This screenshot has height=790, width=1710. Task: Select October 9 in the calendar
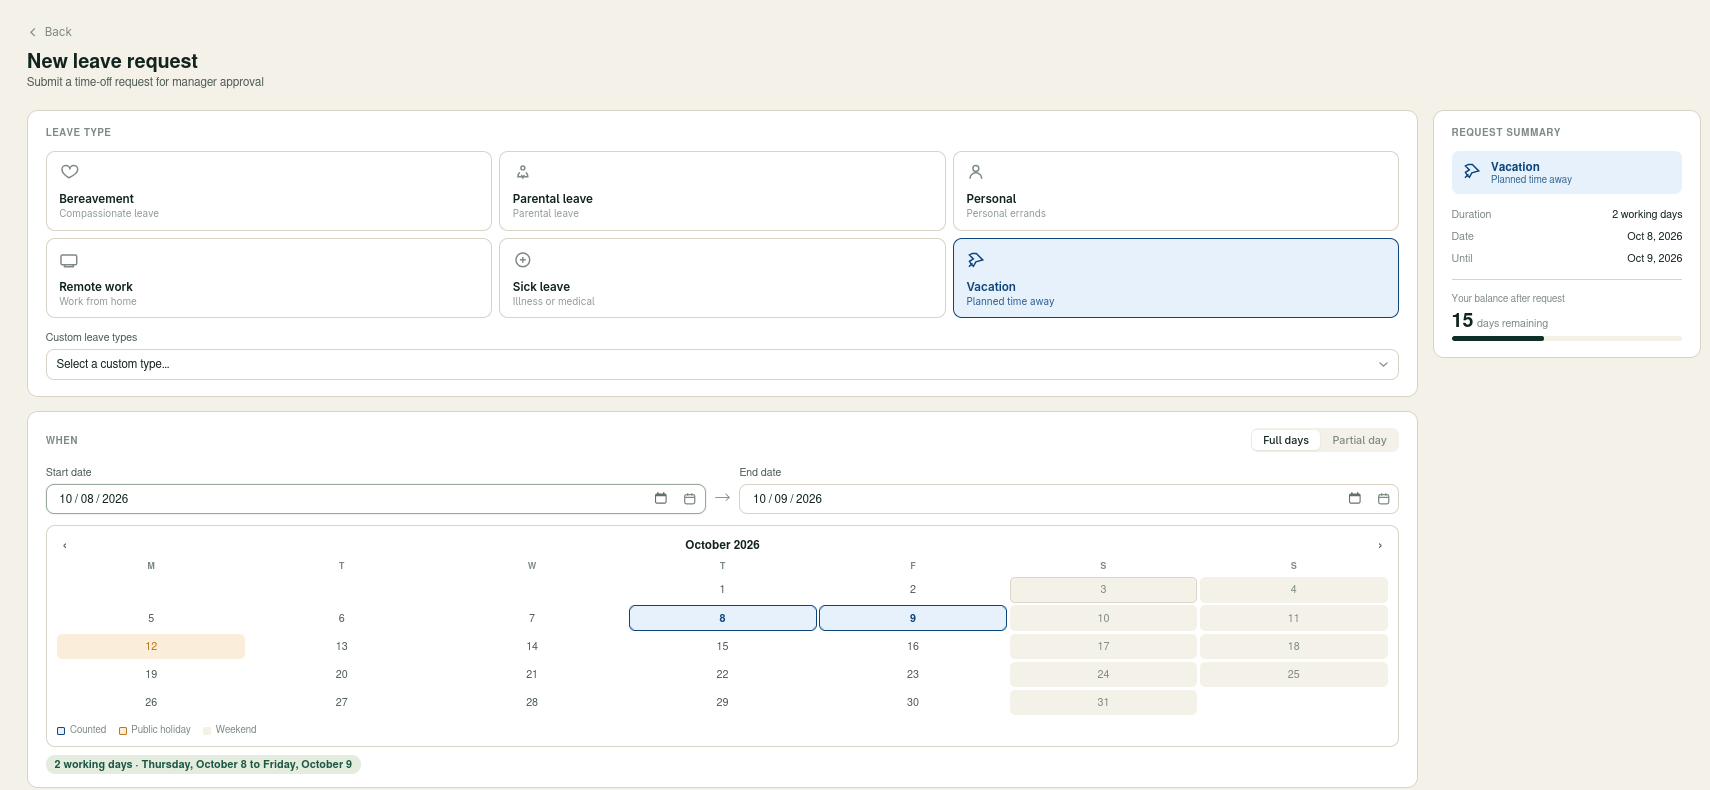pyautogui.click(x=913, y=618)
